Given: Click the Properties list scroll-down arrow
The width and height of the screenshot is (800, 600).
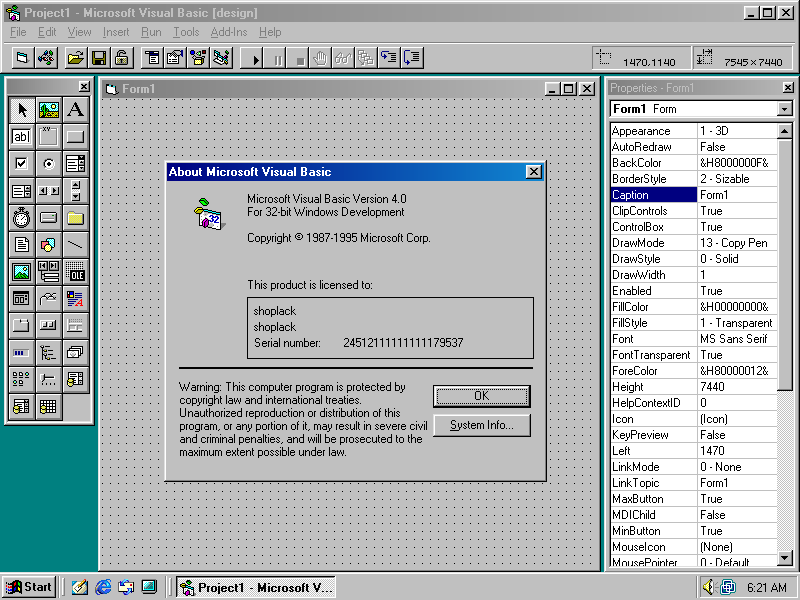Looking at the screenshot, I should click(x=785, y=558).
